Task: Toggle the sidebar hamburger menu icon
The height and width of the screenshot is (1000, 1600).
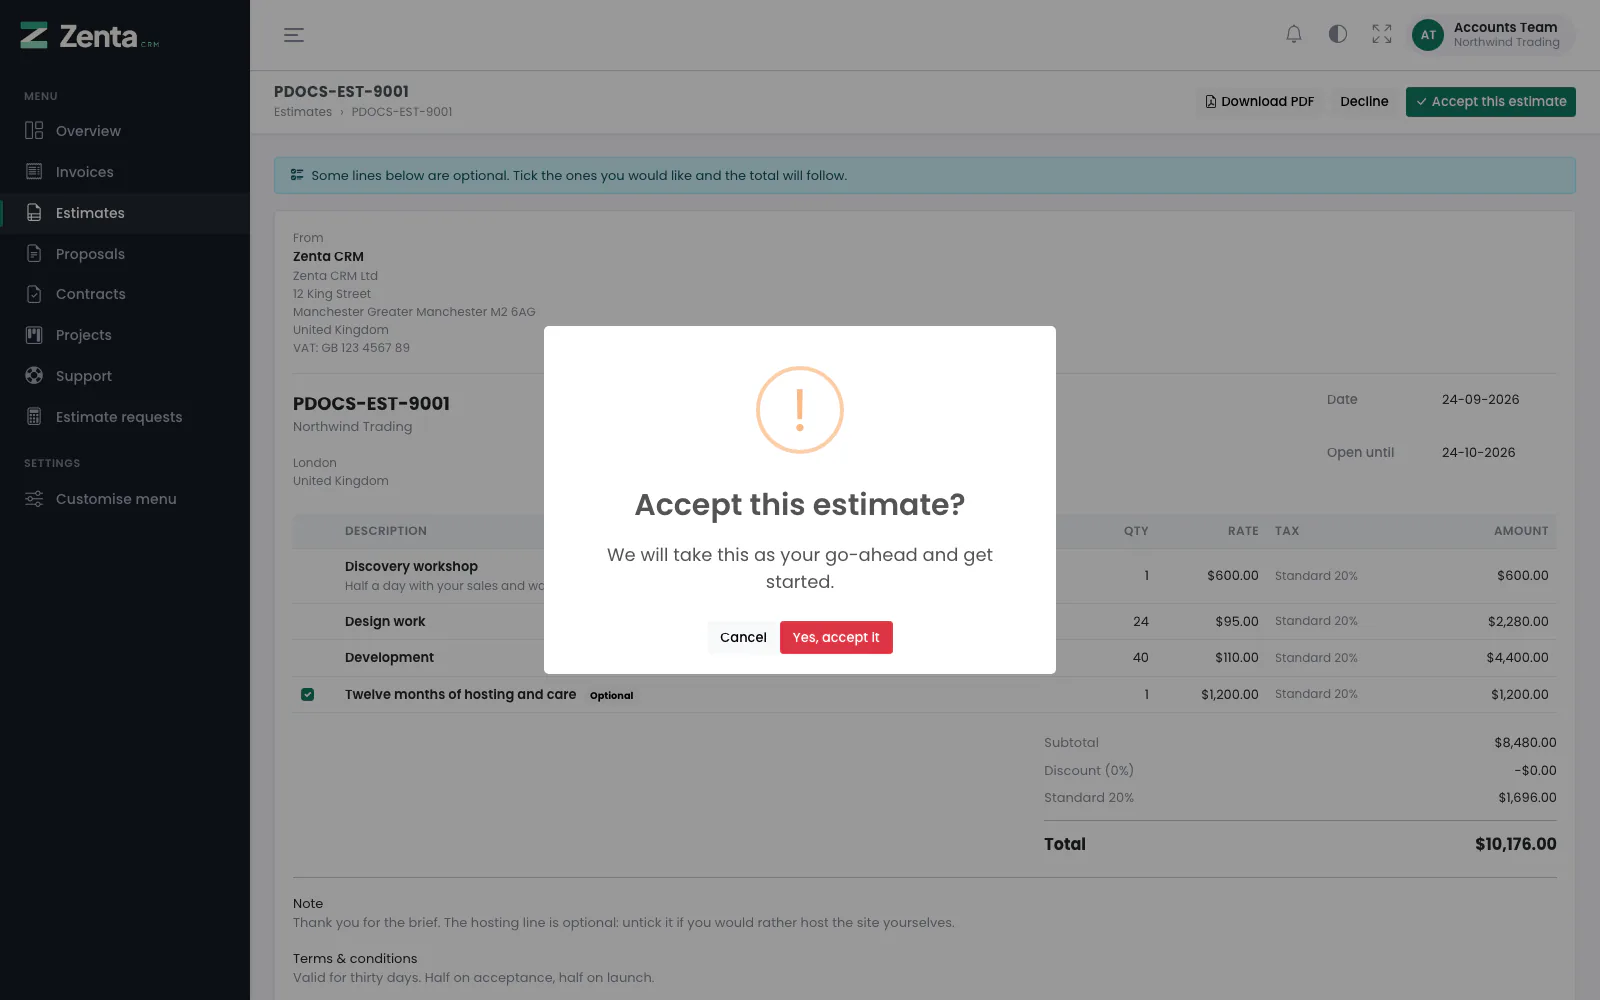Action: [x=293, y=35]
